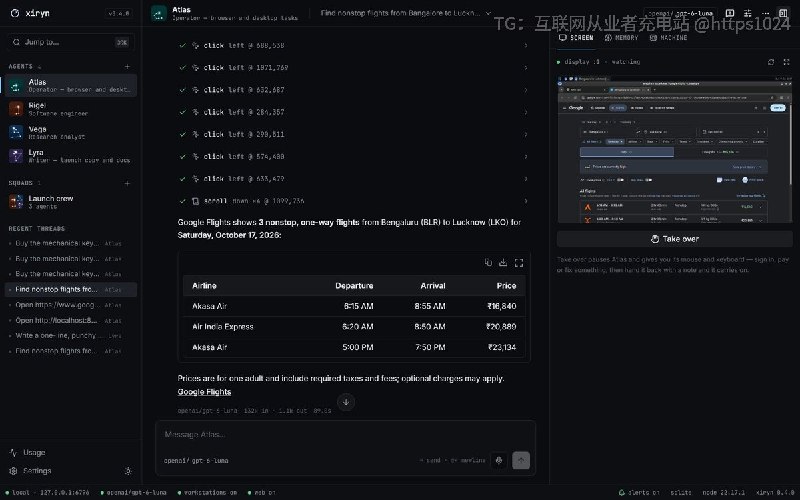Image resolution: width=800 pixels, height=500 pixels.
Task: Select the Vega research analyst agent
Action: pyautogui.click(x=70, y=132)
